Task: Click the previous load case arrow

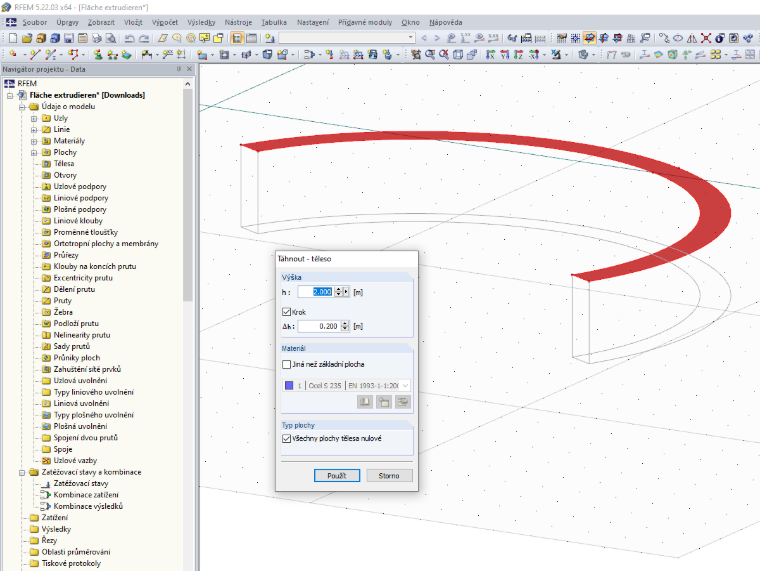Action: [425, 38]
